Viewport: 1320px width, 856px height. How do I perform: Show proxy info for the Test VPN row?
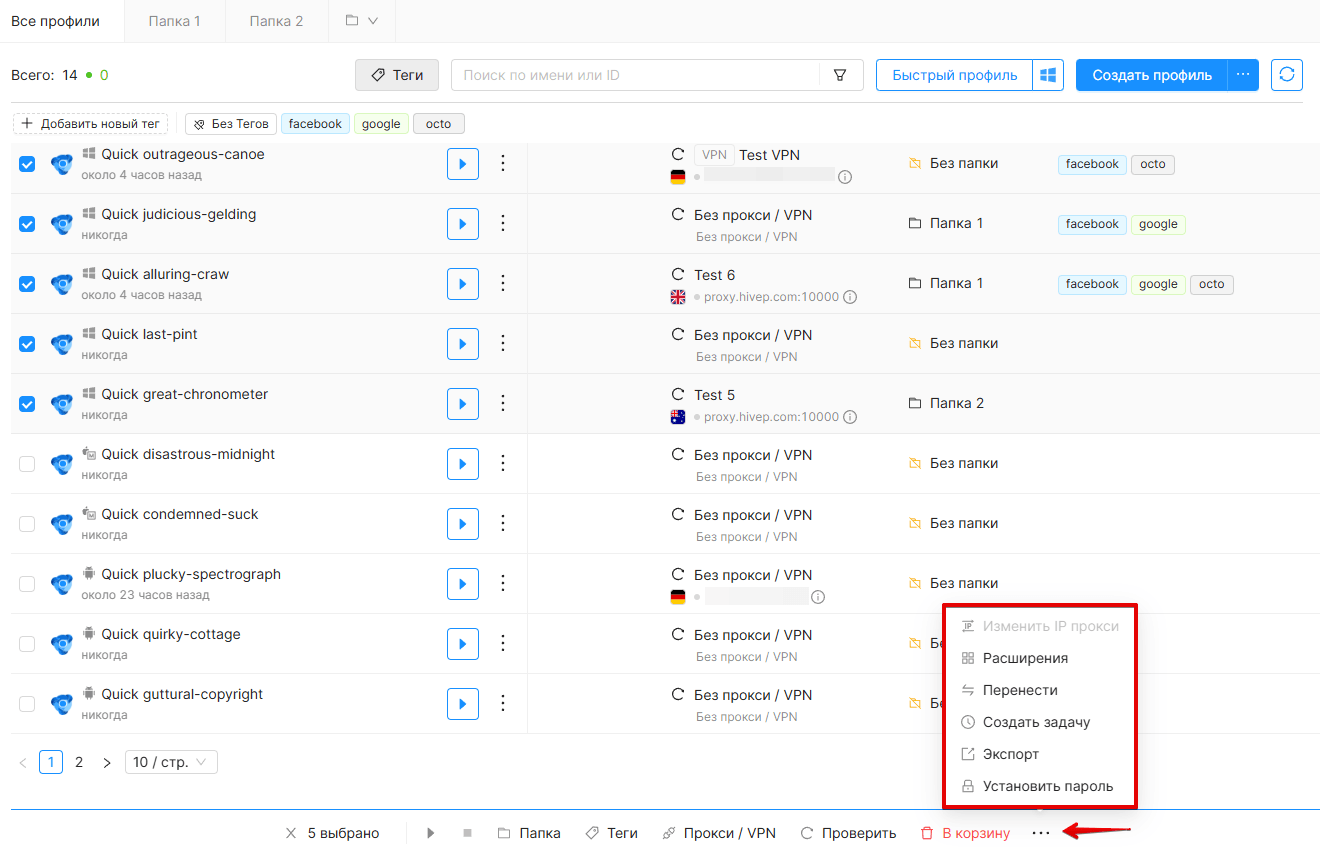pos(845,177)
